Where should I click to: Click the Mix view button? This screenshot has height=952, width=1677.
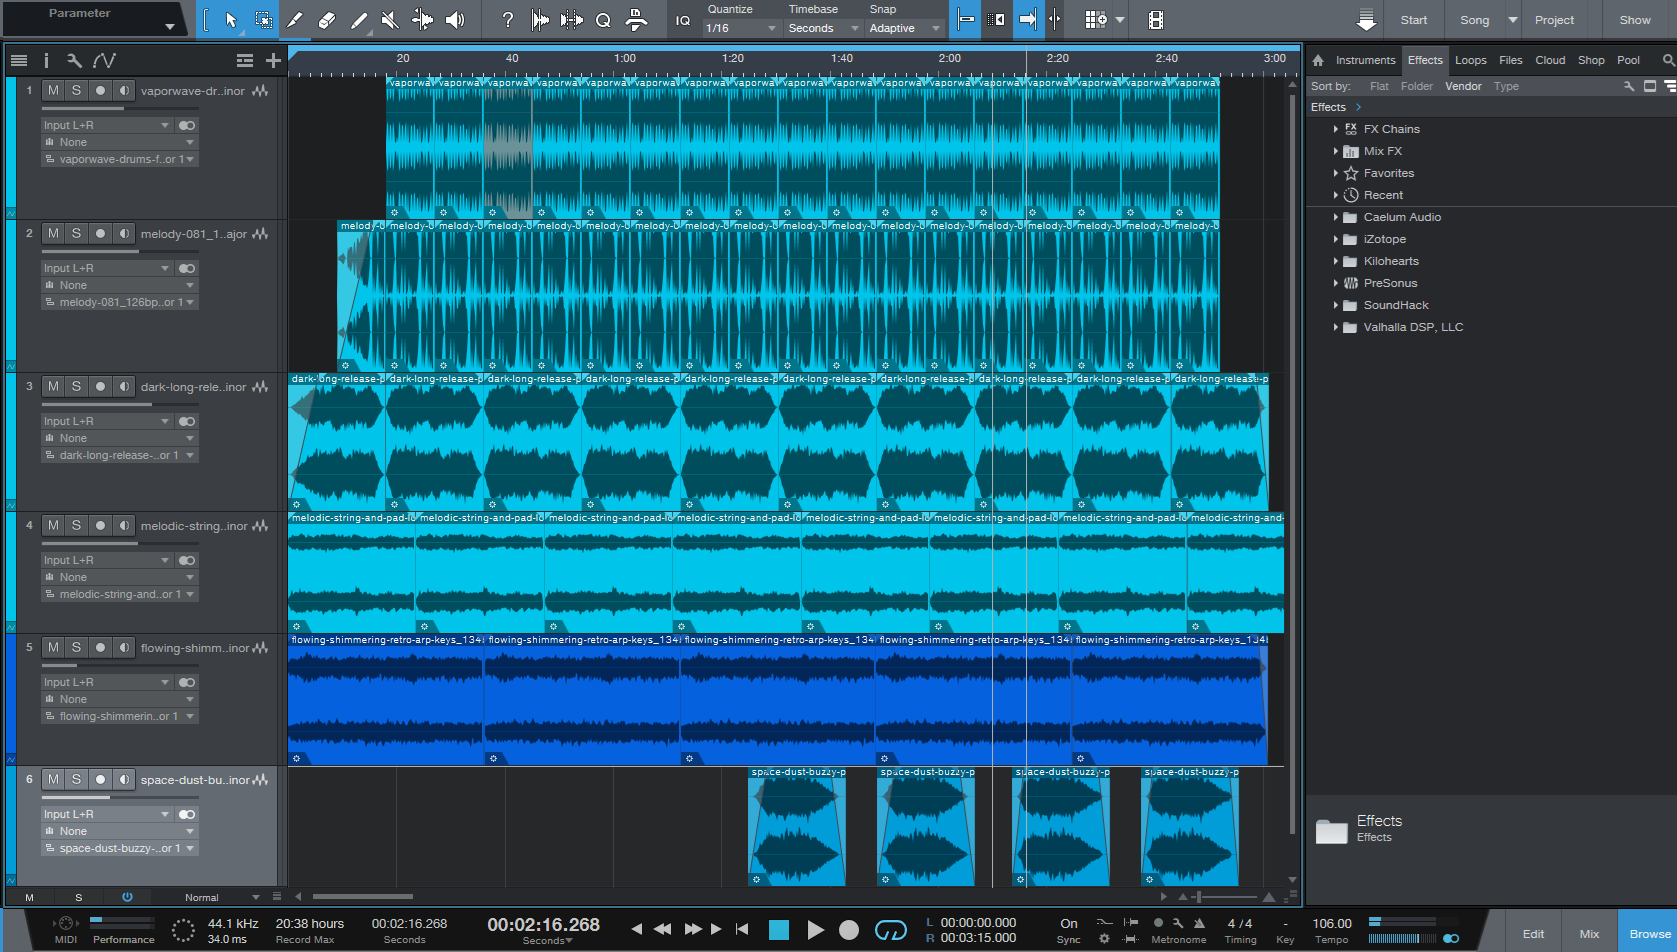1589,933
